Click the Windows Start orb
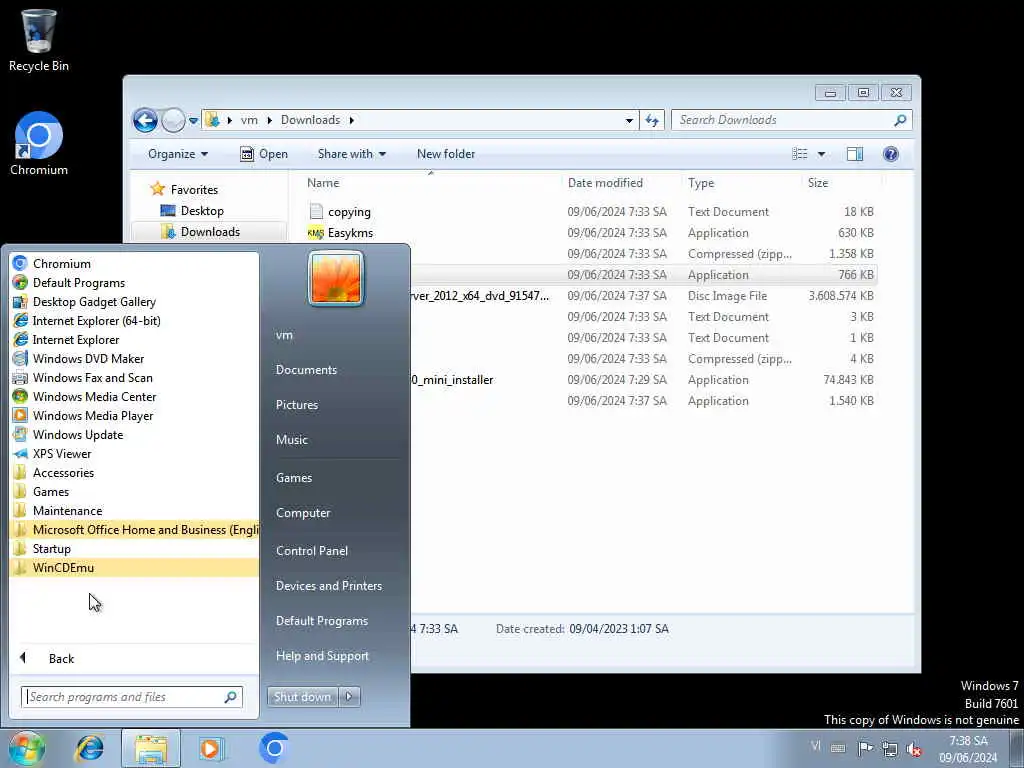Screen dimensions: 1024x768 tap(26, 748)
